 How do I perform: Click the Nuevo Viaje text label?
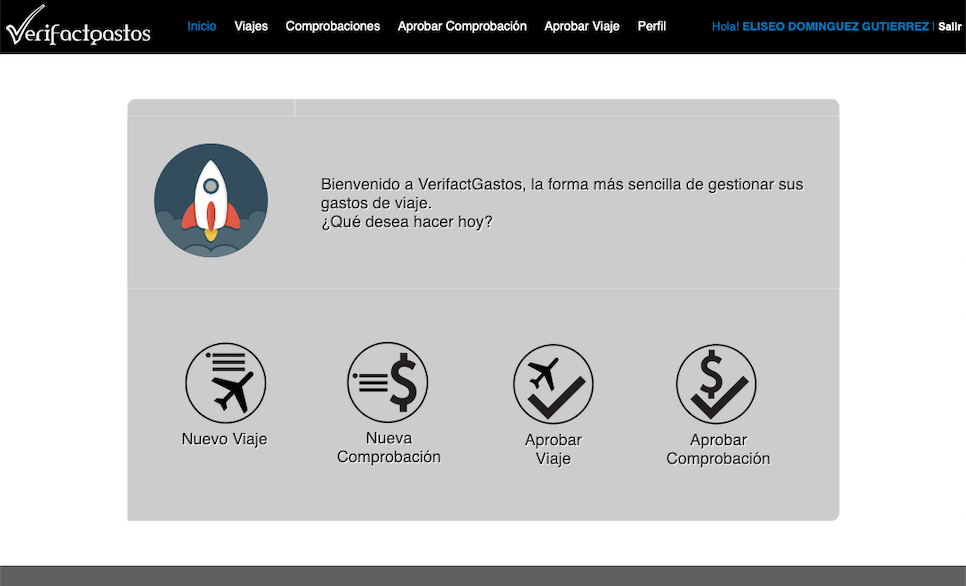pos(225,439)
